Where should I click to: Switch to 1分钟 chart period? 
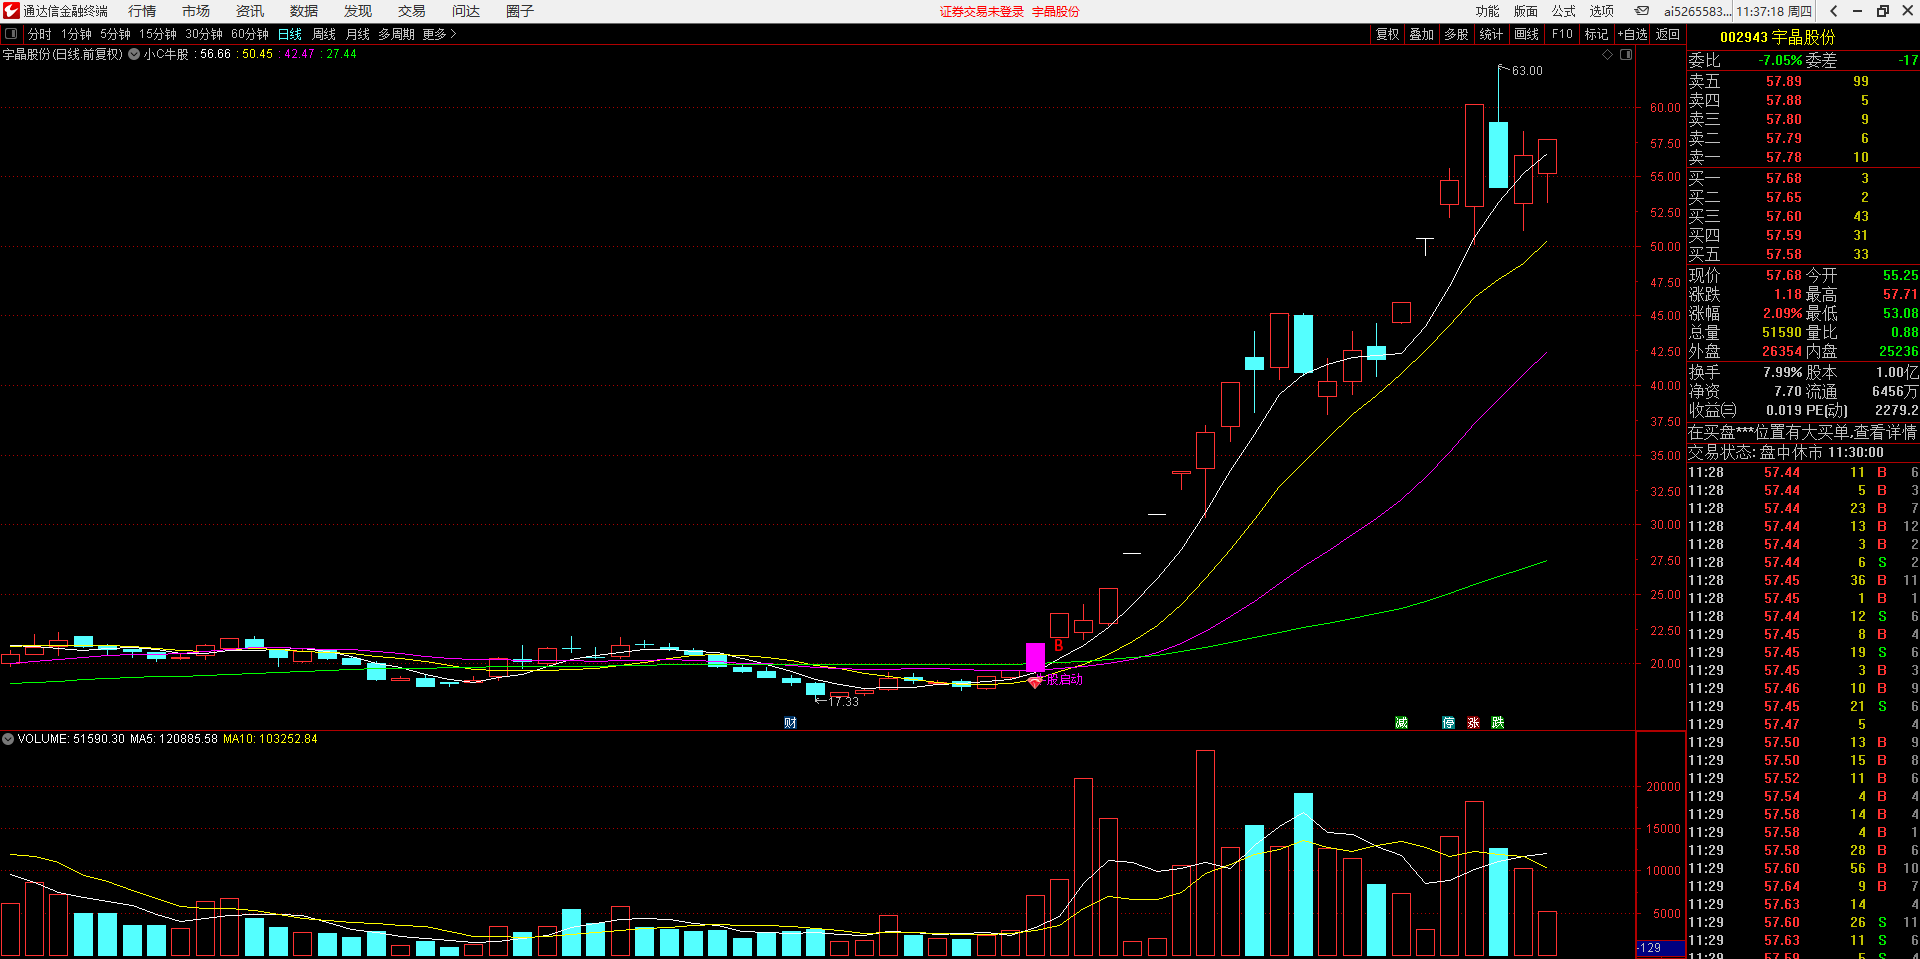76,34
